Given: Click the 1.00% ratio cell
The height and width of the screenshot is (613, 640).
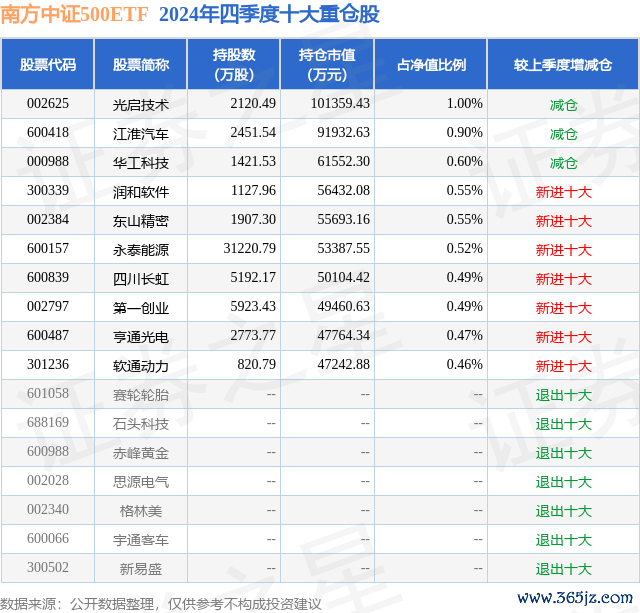Looking at the screenshot, I should pyautogui.click(x=464, y=104).
